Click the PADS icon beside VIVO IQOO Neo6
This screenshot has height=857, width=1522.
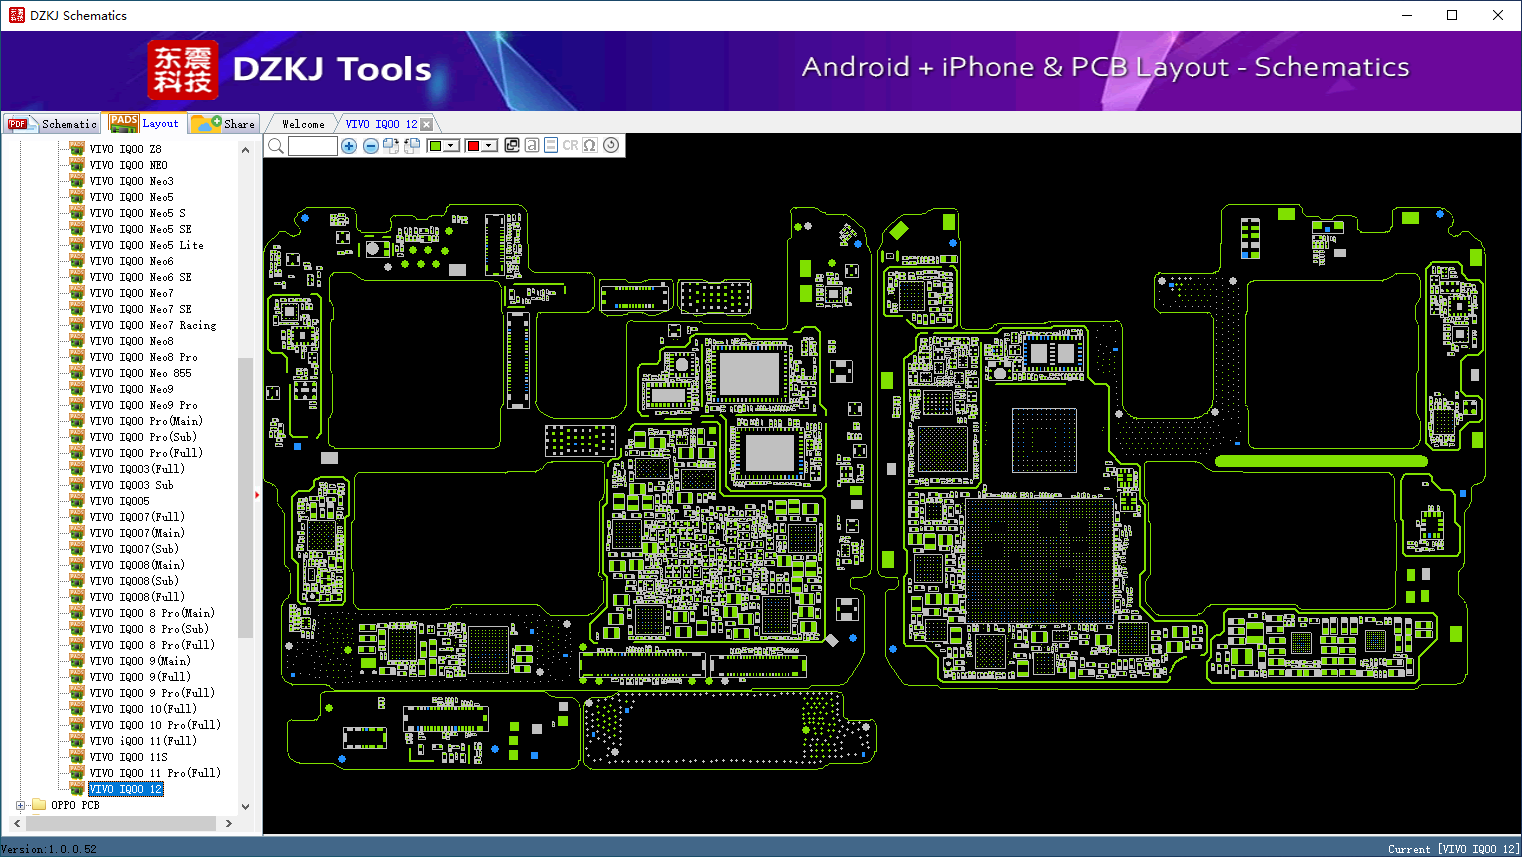77,260
